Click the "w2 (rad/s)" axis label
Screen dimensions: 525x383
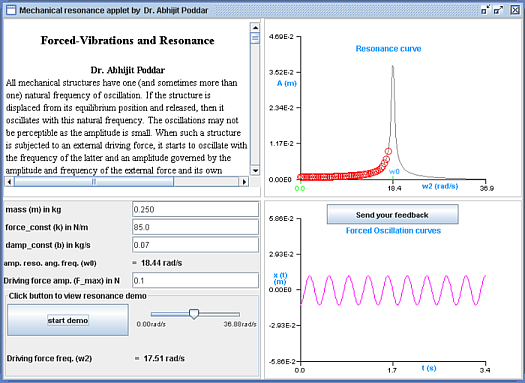coord(440,186)
